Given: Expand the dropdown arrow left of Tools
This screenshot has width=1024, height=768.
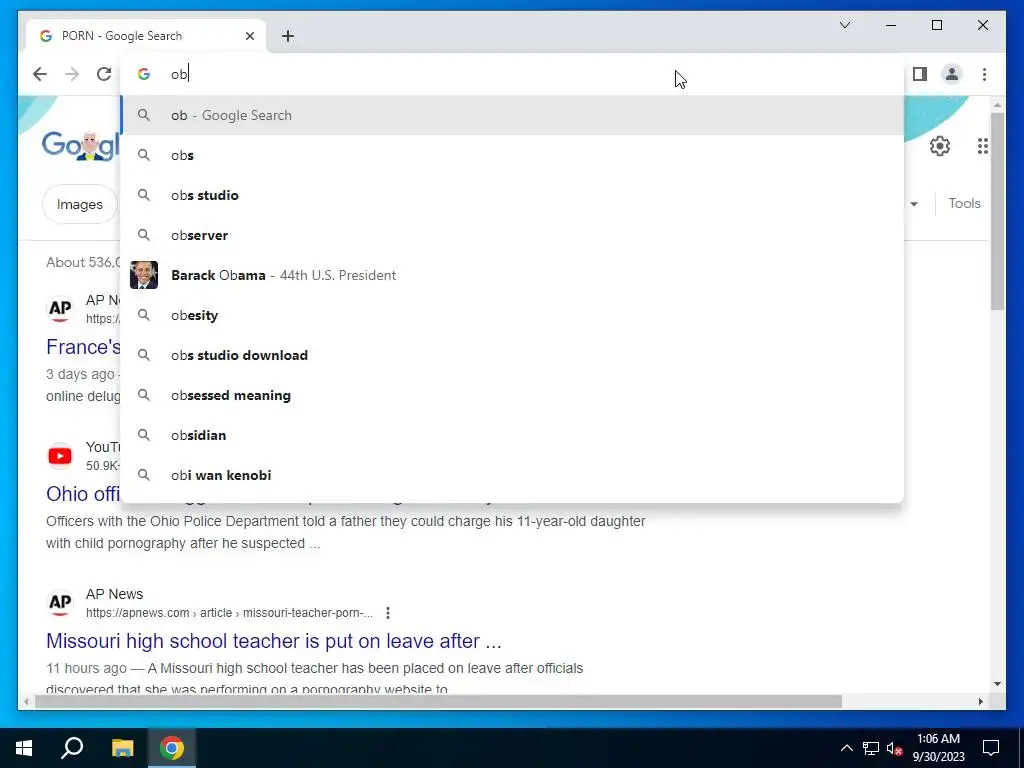Looking at the screenshot, I should coord(914,204).
